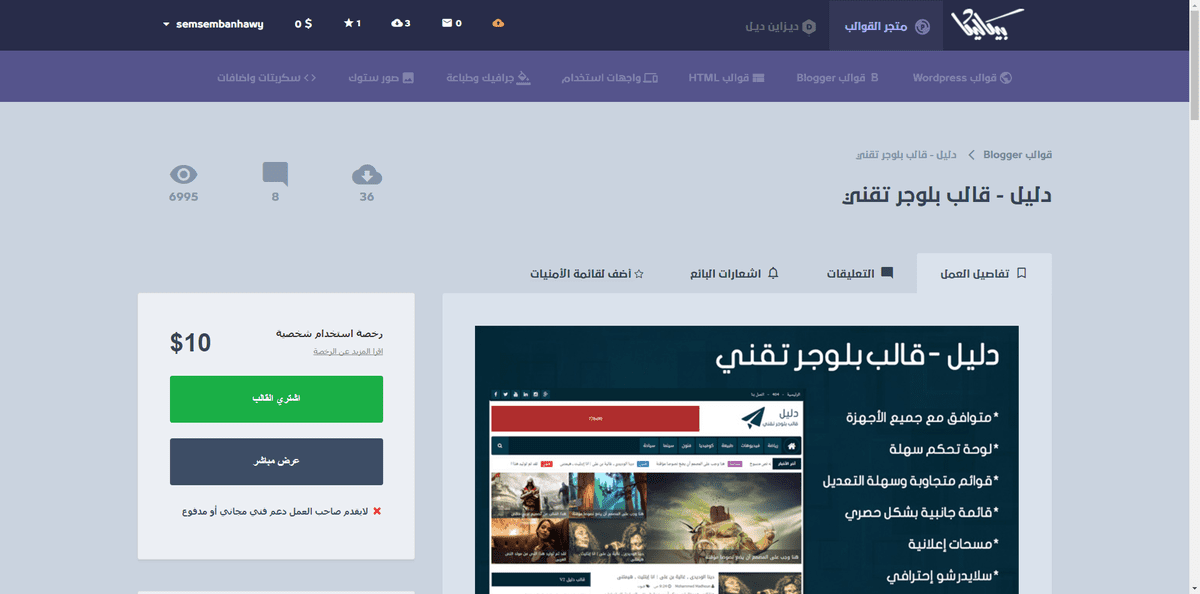The width and height of the screenshot is (1200, 594).
Task: Open قوالب Wordpress via the globe icon
Action: 960,77
